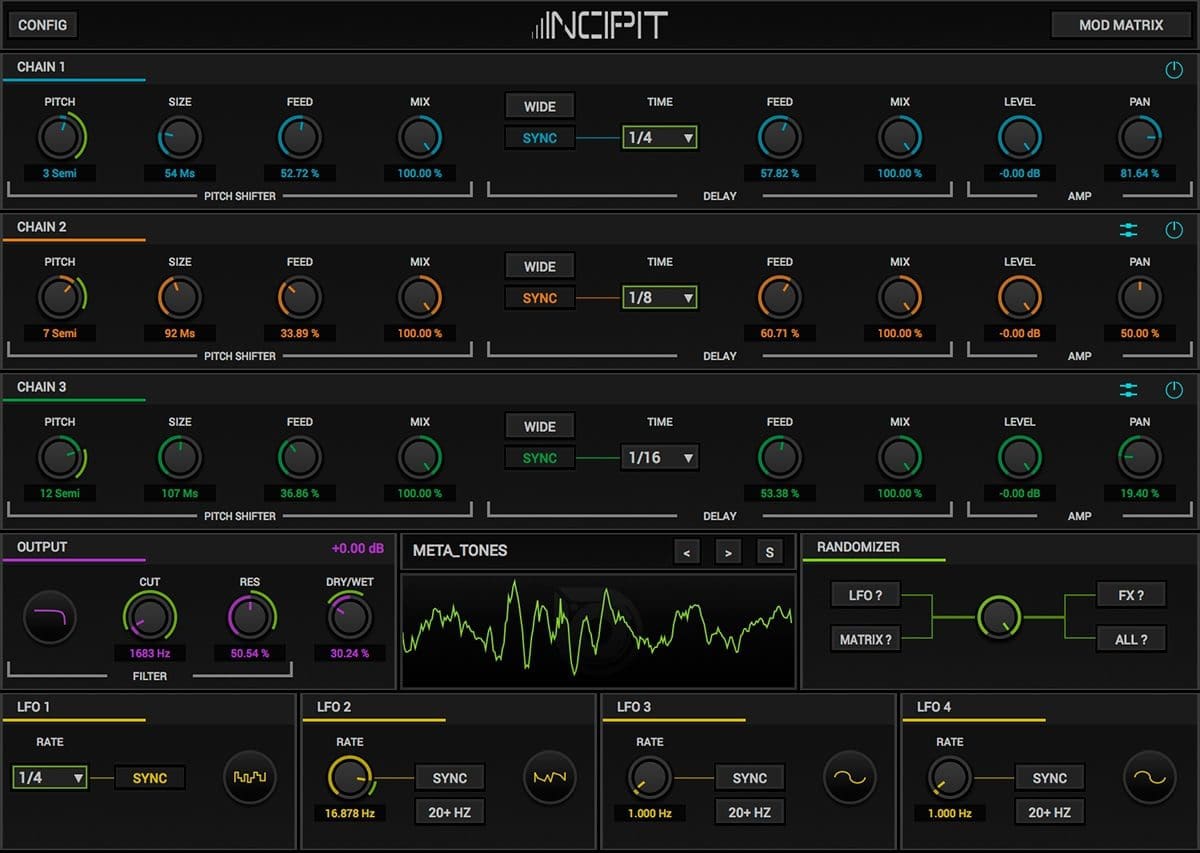Change LFO 4 sine waveform icon
Screen dimensions: 1200x853
click(x=1150, y=777)
